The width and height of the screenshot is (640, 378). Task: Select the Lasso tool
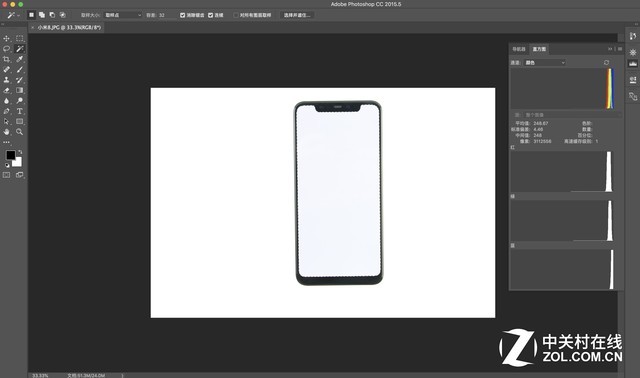pyautogui.click(x=7, y=49)
